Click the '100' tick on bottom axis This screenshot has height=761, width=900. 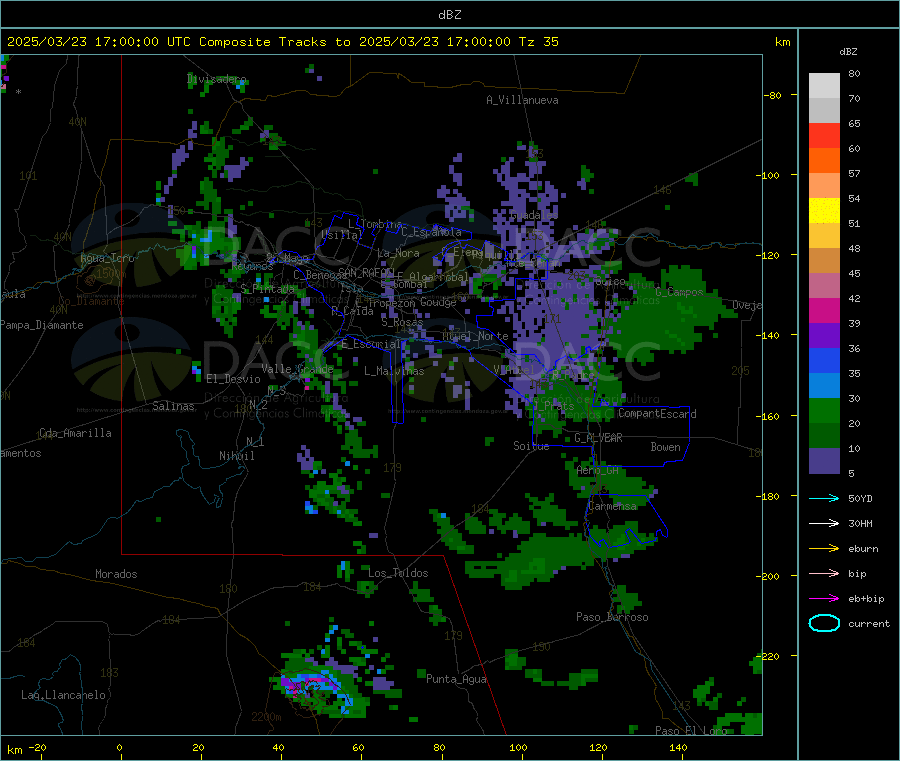point(518,747)
